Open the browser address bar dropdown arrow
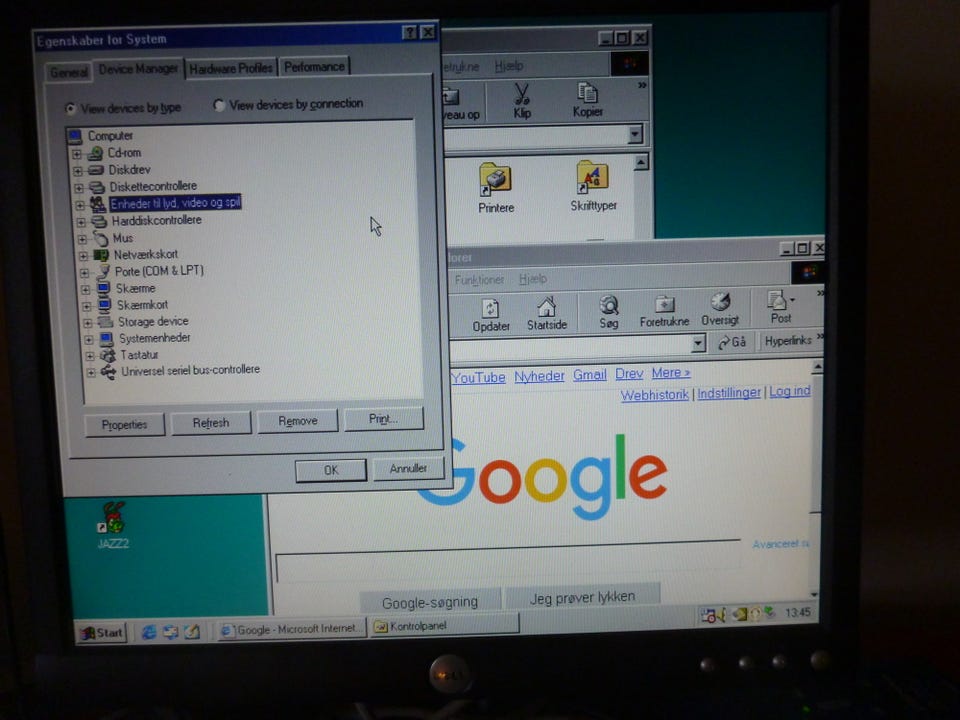The height and width of the screenshot is (720, 960). (x=698, y=343)
